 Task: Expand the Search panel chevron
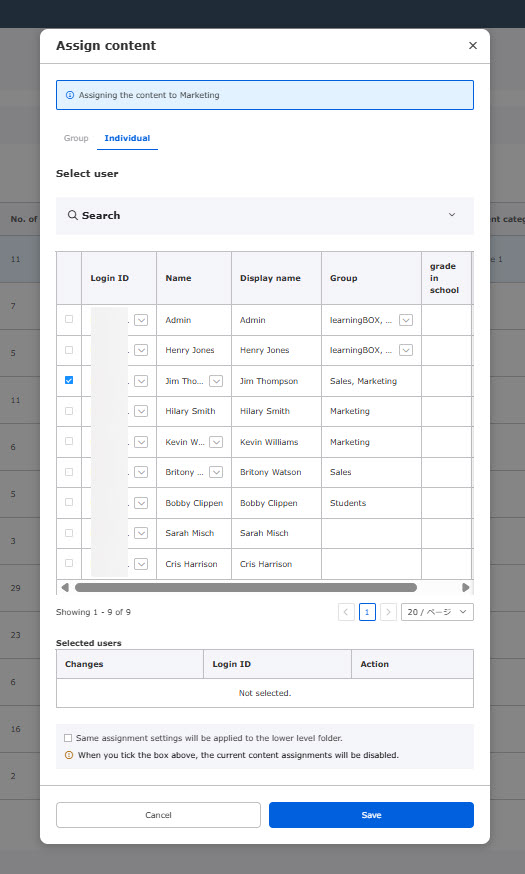point(452,215)
